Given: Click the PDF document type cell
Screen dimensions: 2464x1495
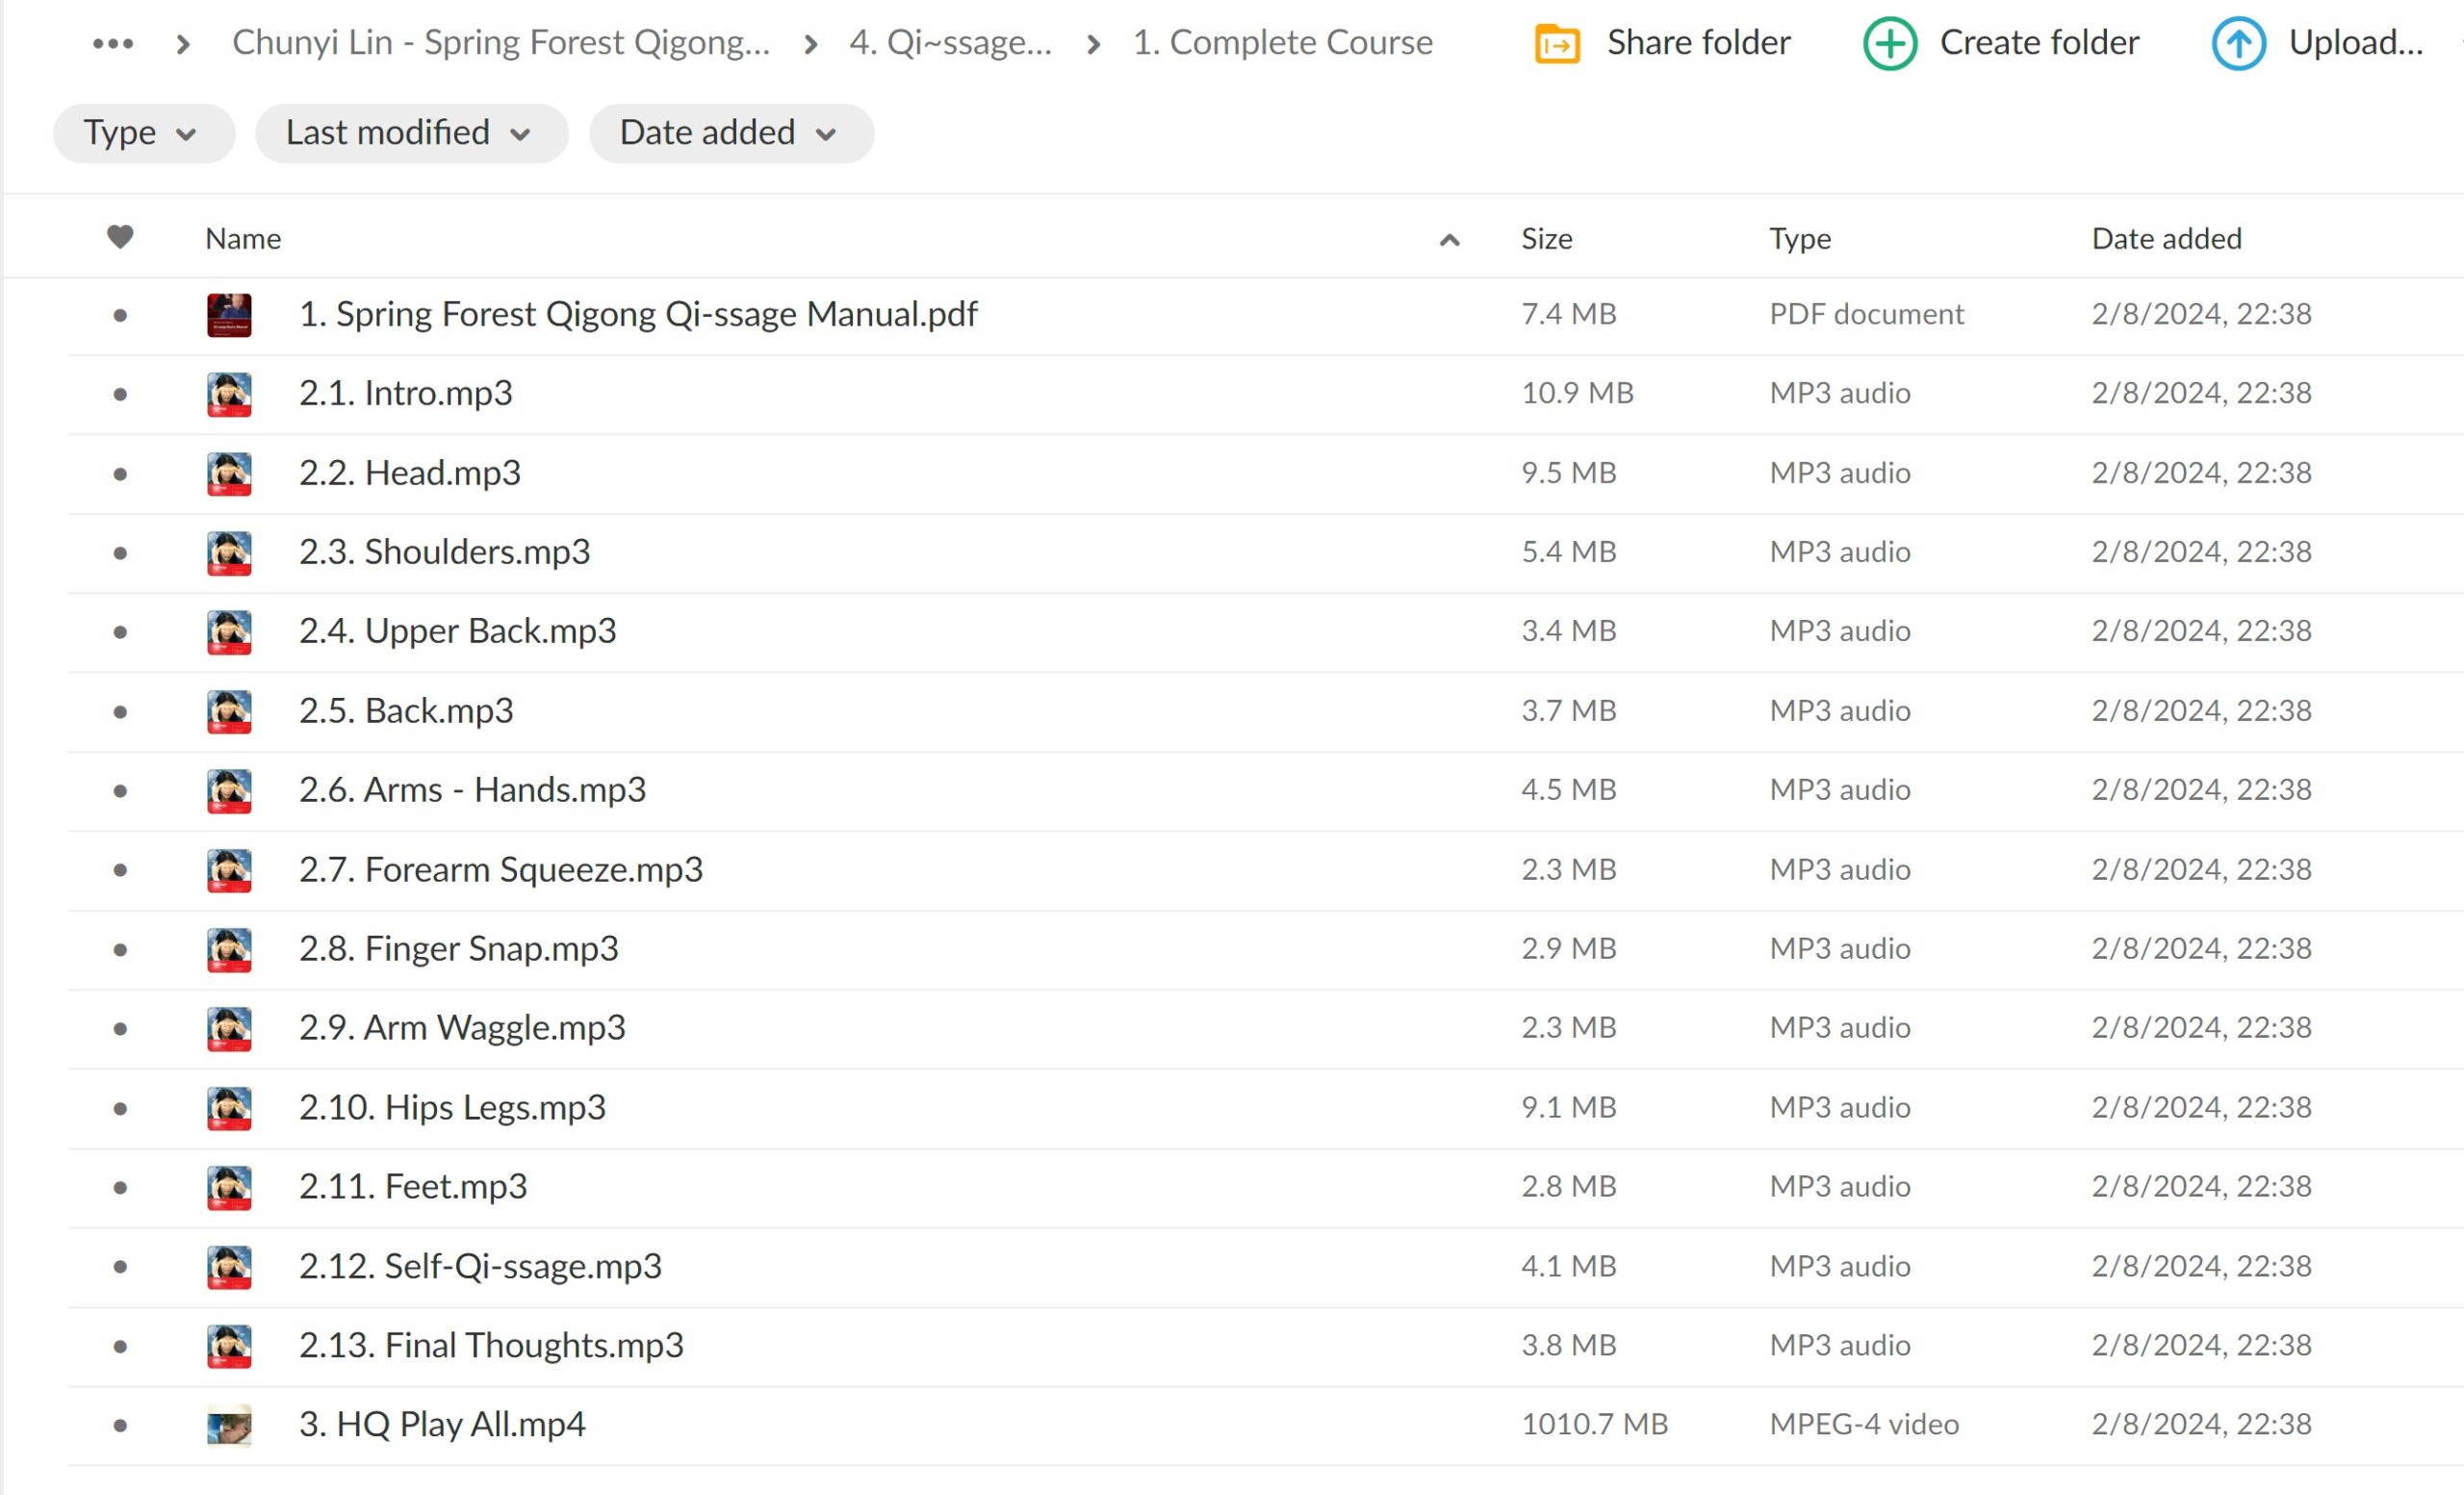Looking at the screenshot, I should coord(1866,315).
